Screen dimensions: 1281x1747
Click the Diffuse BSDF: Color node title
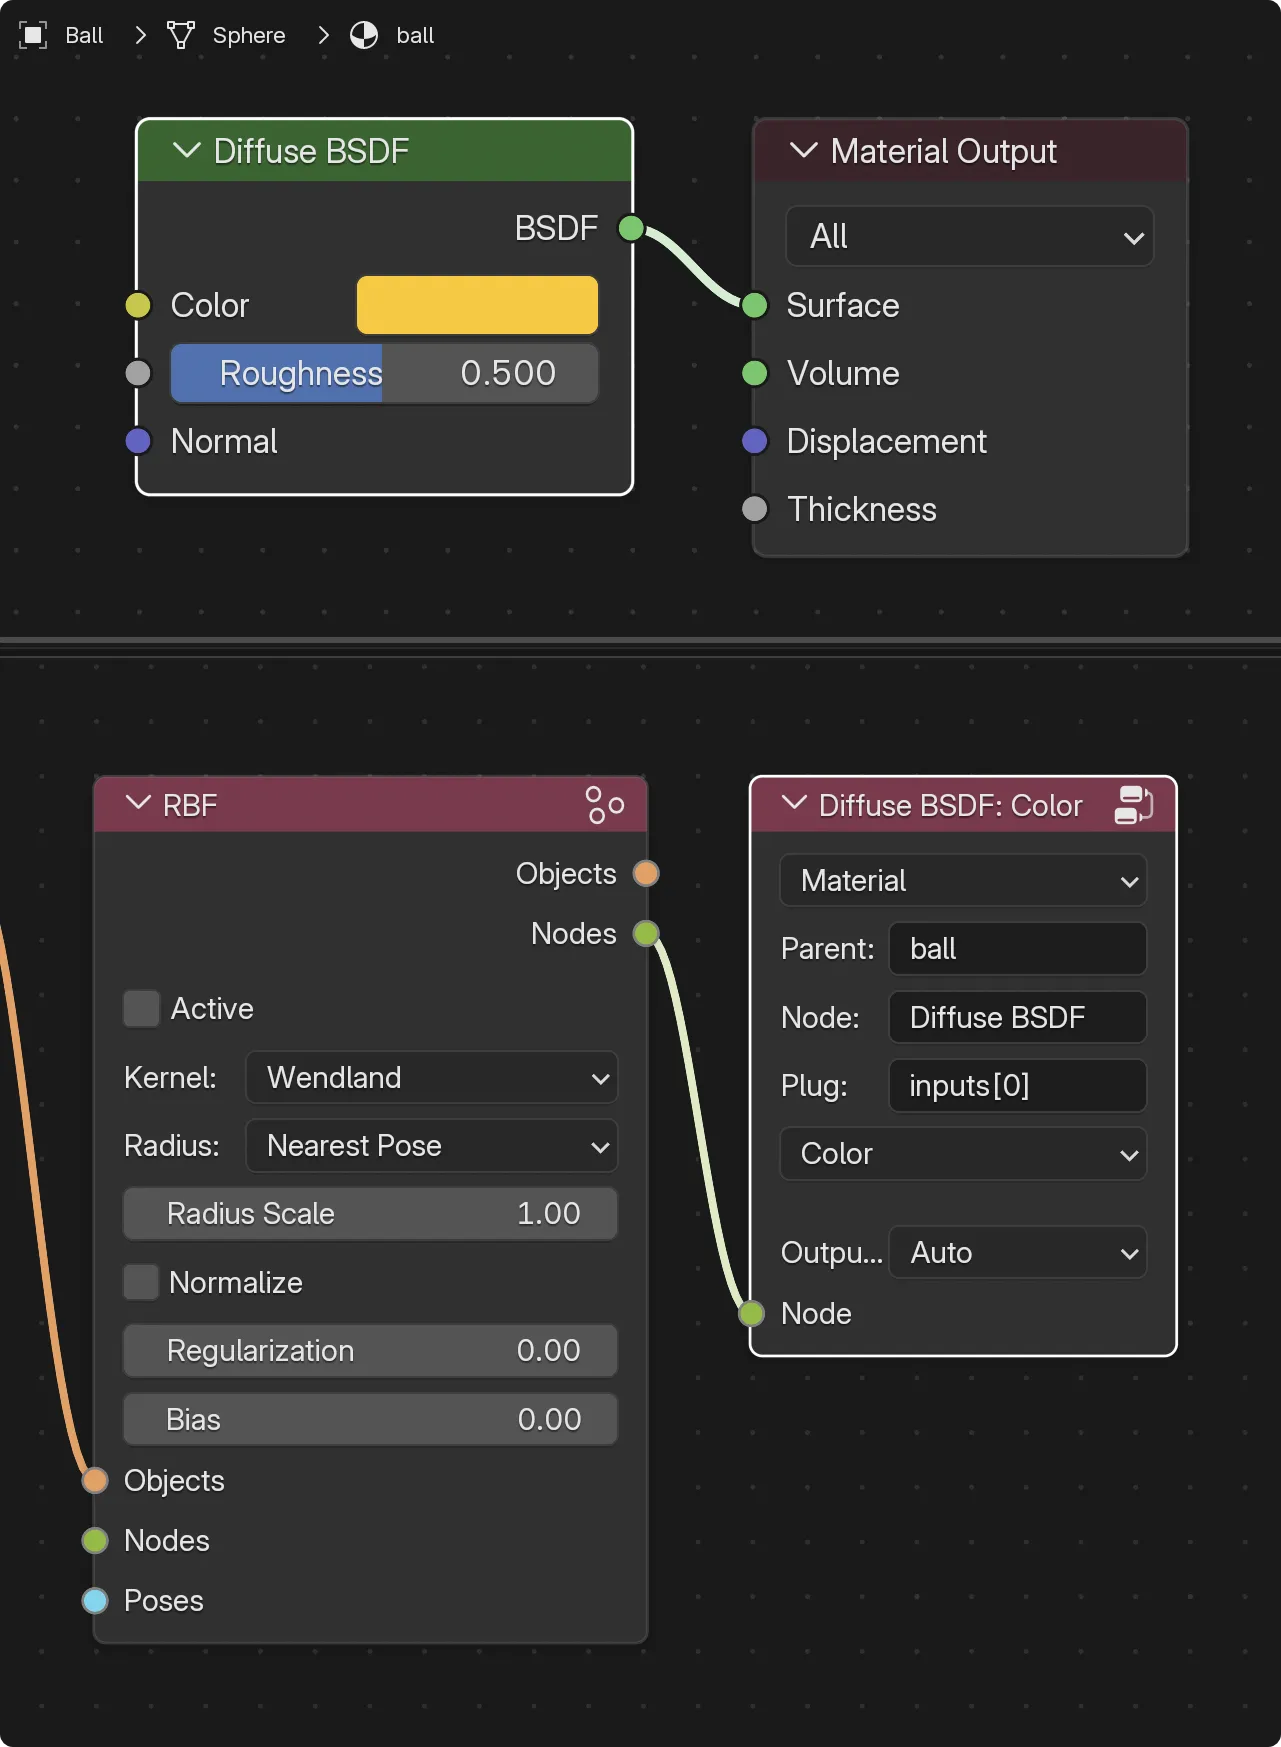click(950, 805)
